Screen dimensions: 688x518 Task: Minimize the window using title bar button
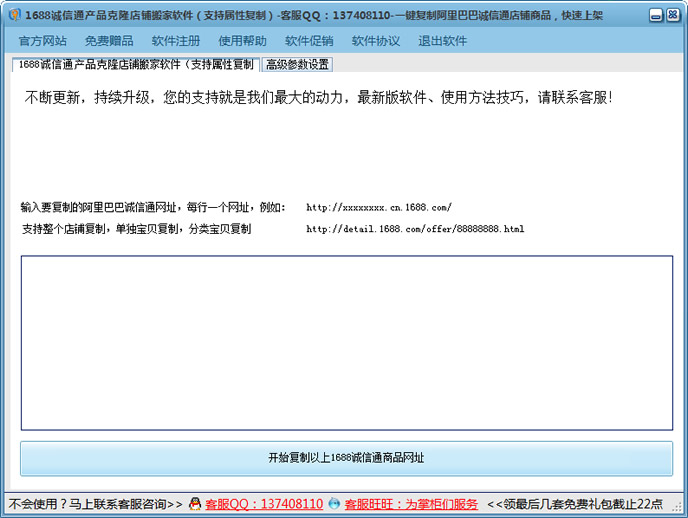[x=656, y=15]
